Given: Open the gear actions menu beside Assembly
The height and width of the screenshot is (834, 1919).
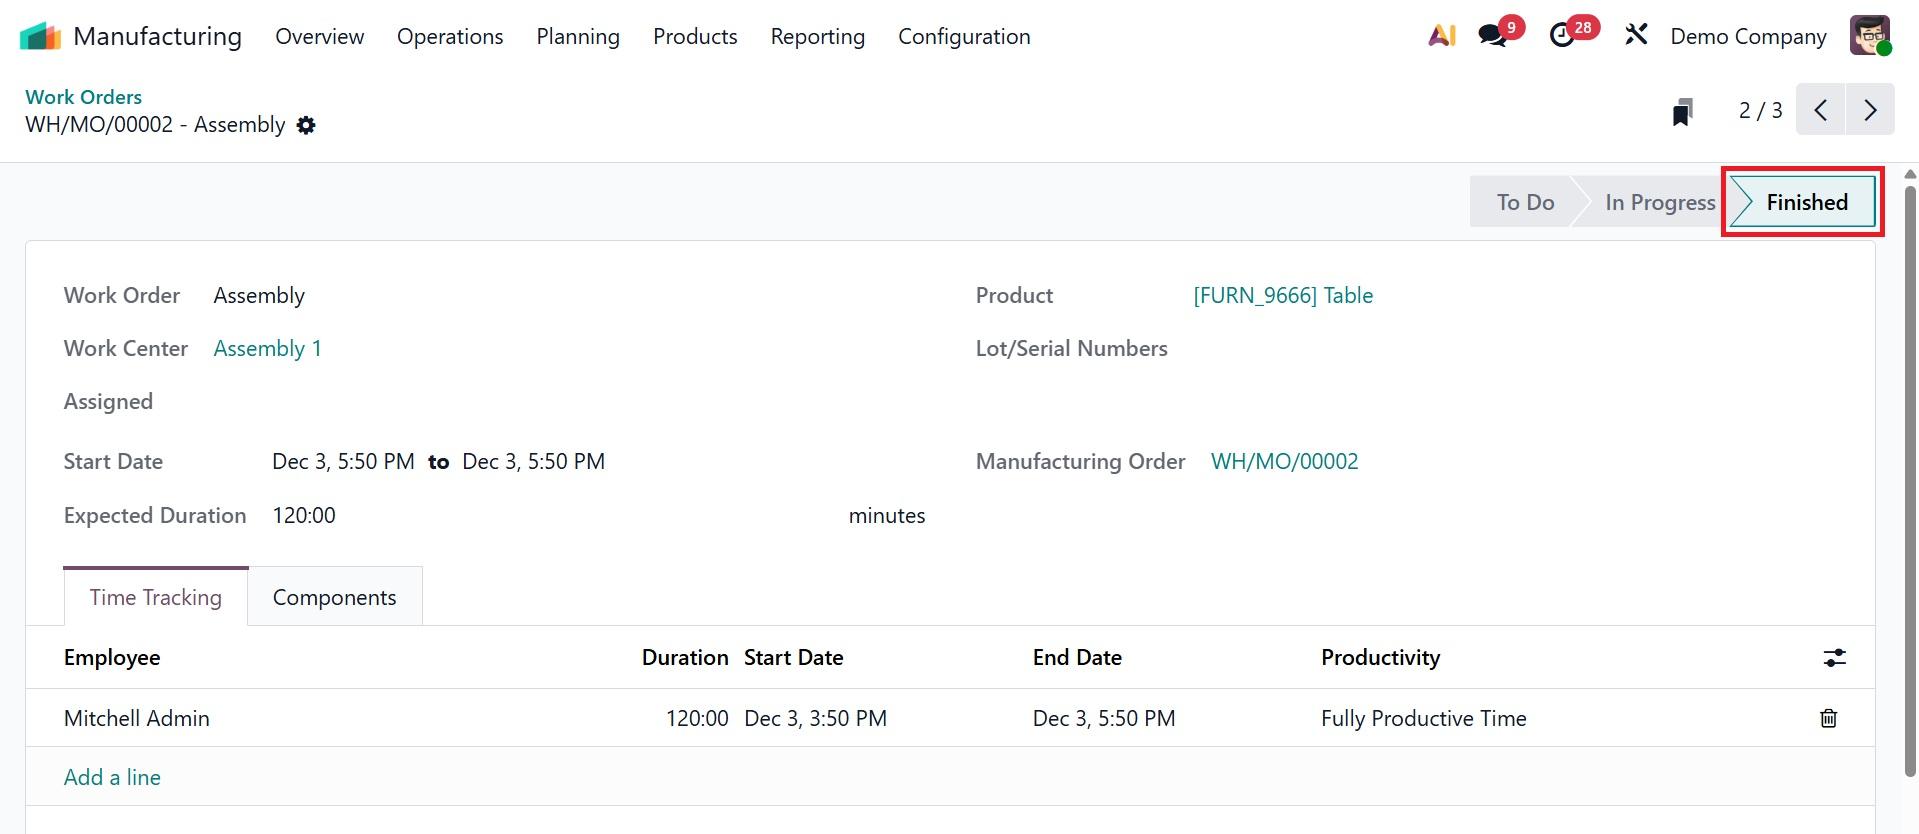Looking at the screenshot, I should (x=306, y=125).
